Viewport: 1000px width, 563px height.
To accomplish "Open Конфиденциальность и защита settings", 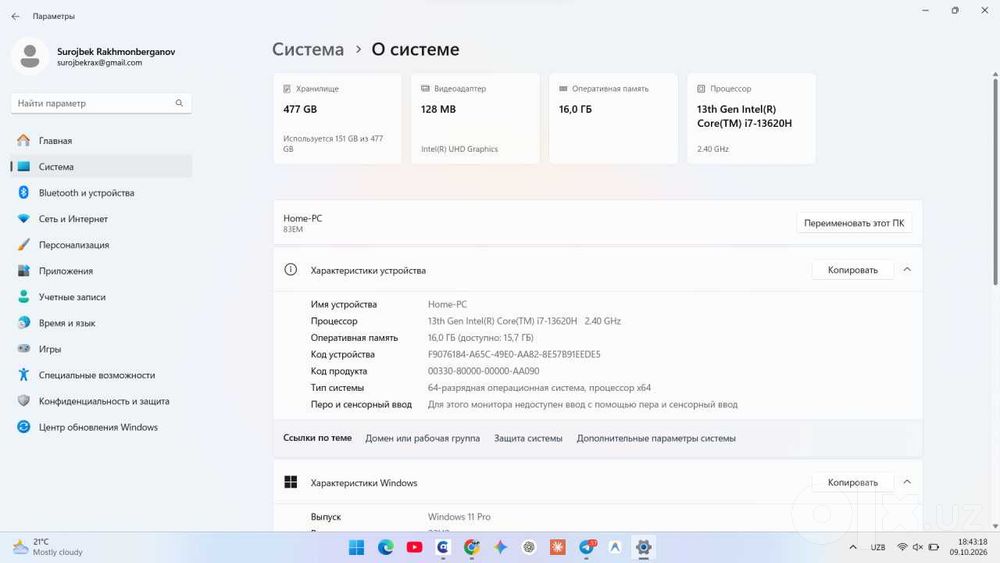I will [x=101, y=402].
